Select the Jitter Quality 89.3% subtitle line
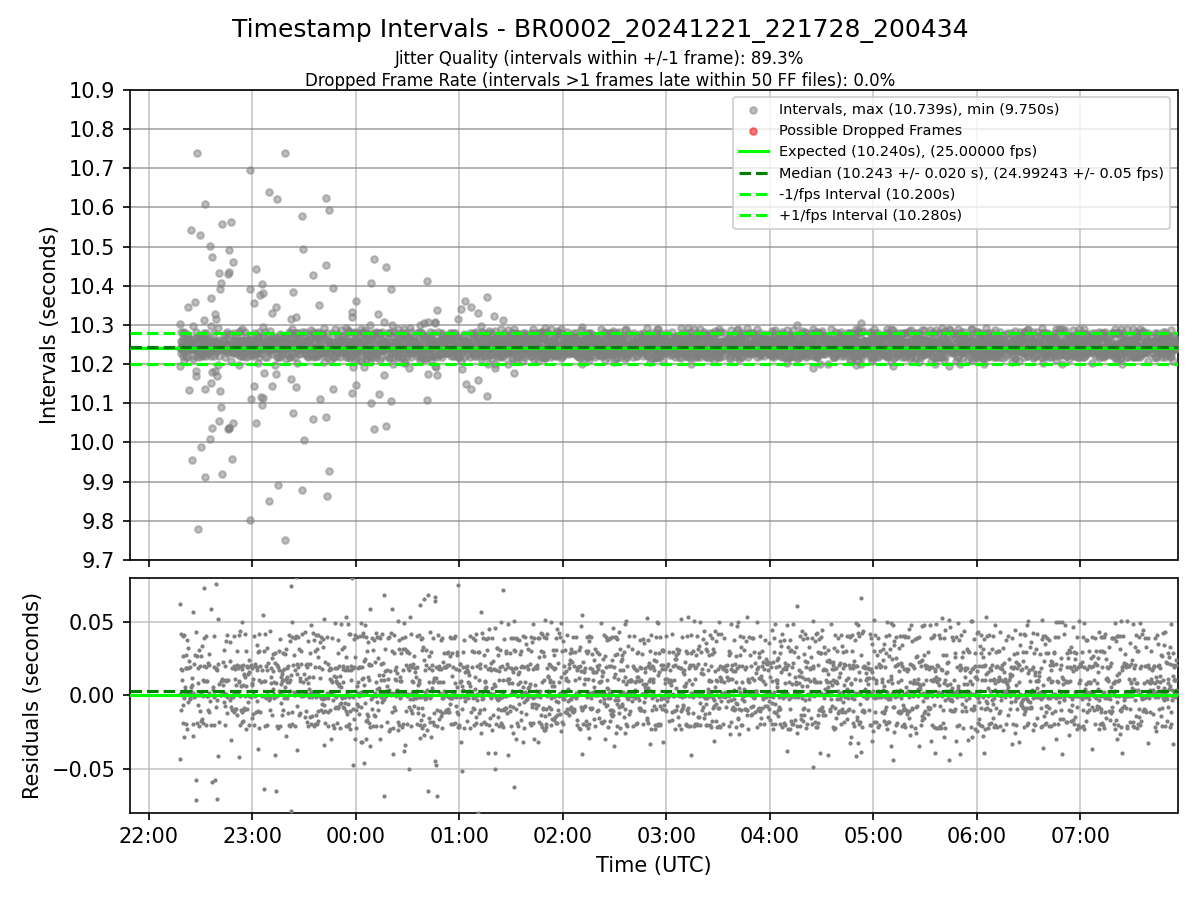The width and height of the screenshot is (1200, 900). (599, 58)
